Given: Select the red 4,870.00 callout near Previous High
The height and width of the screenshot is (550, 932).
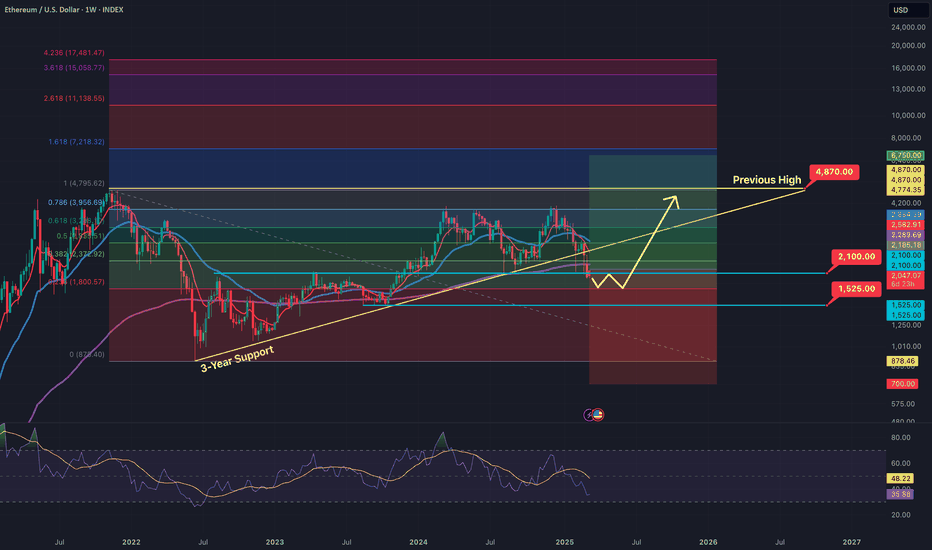Looking at the screenshot, I should [x=834, y=172].
